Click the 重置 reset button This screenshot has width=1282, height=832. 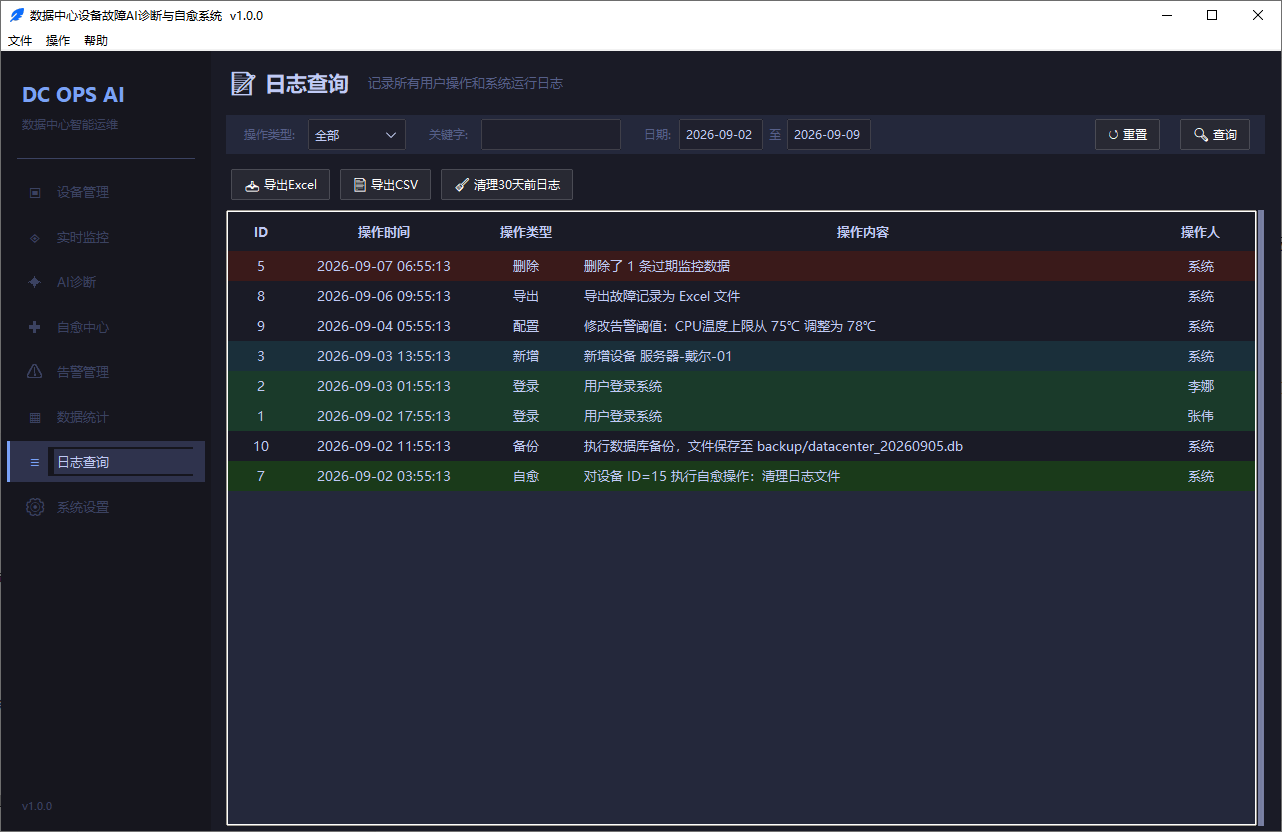[x=1127, y=135]
